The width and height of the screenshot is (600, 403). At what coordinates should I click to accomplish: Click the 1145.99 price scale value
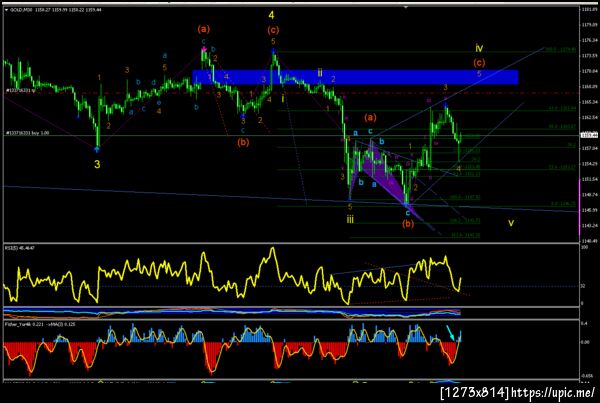click(x=589, y=210)
